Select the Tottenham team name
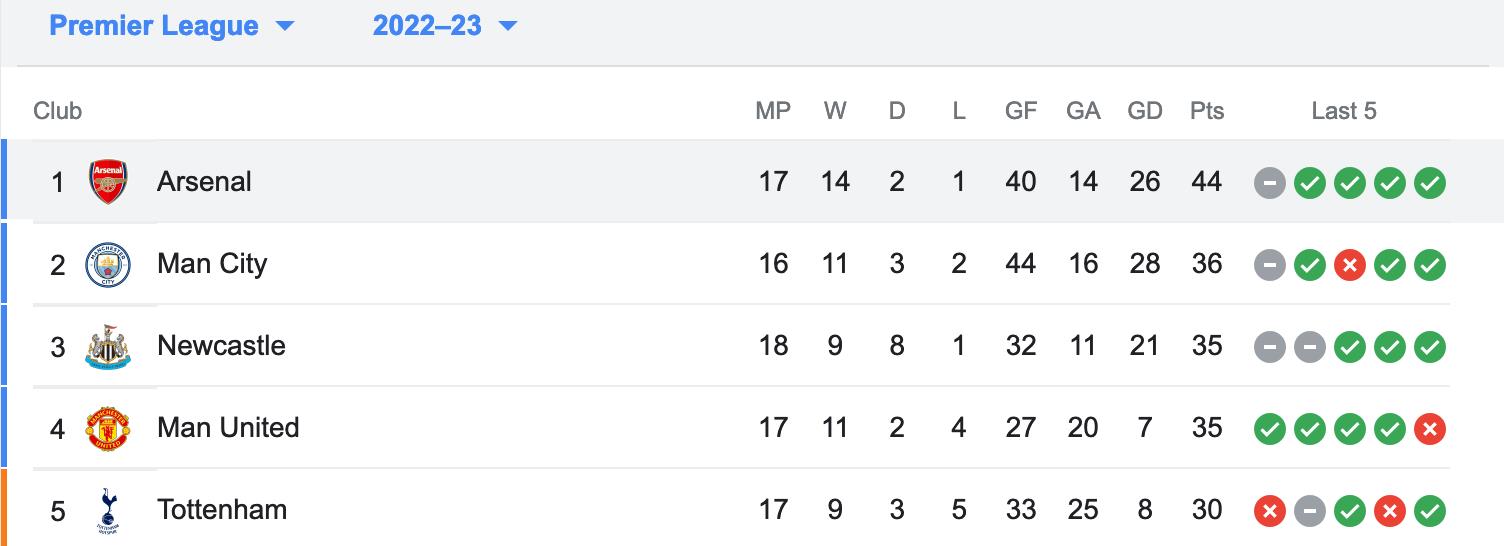Screen dimensions: 1504x546 pos(222,510)
